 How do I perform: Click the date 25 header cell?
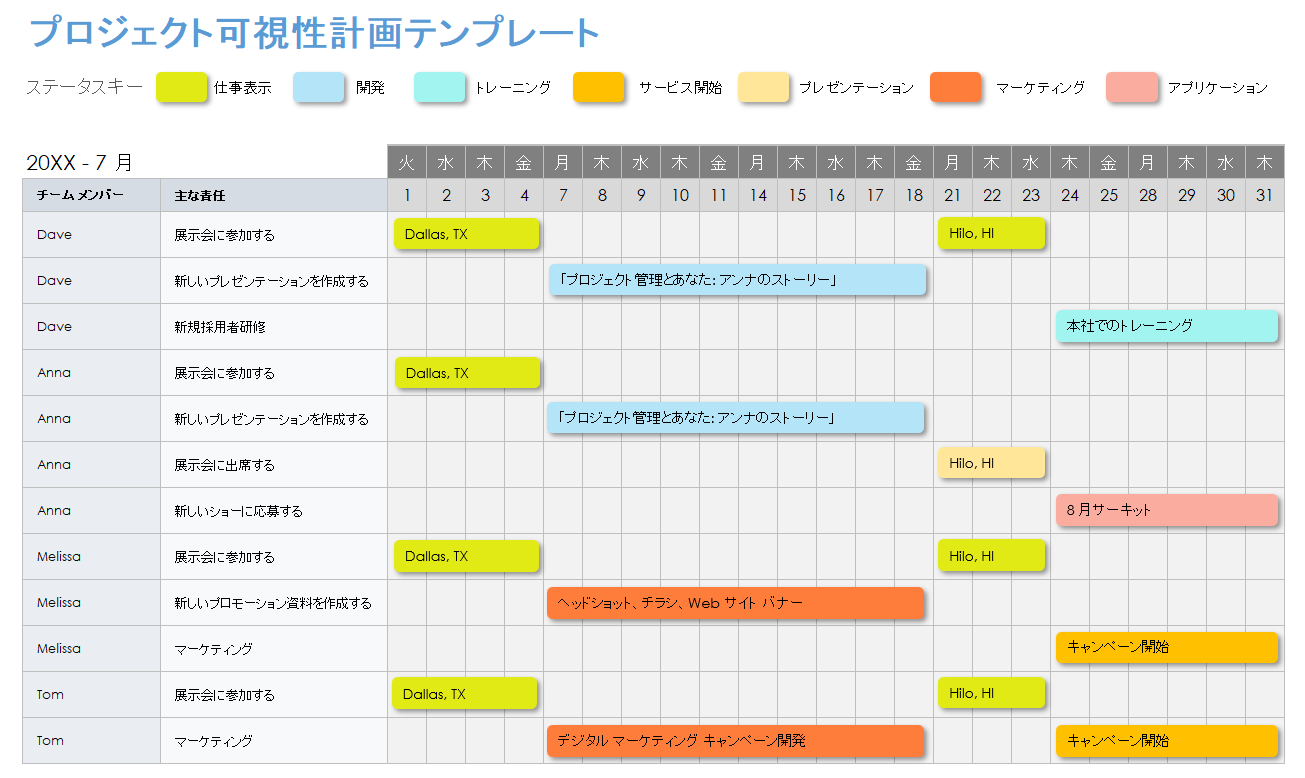[1109, 195]
